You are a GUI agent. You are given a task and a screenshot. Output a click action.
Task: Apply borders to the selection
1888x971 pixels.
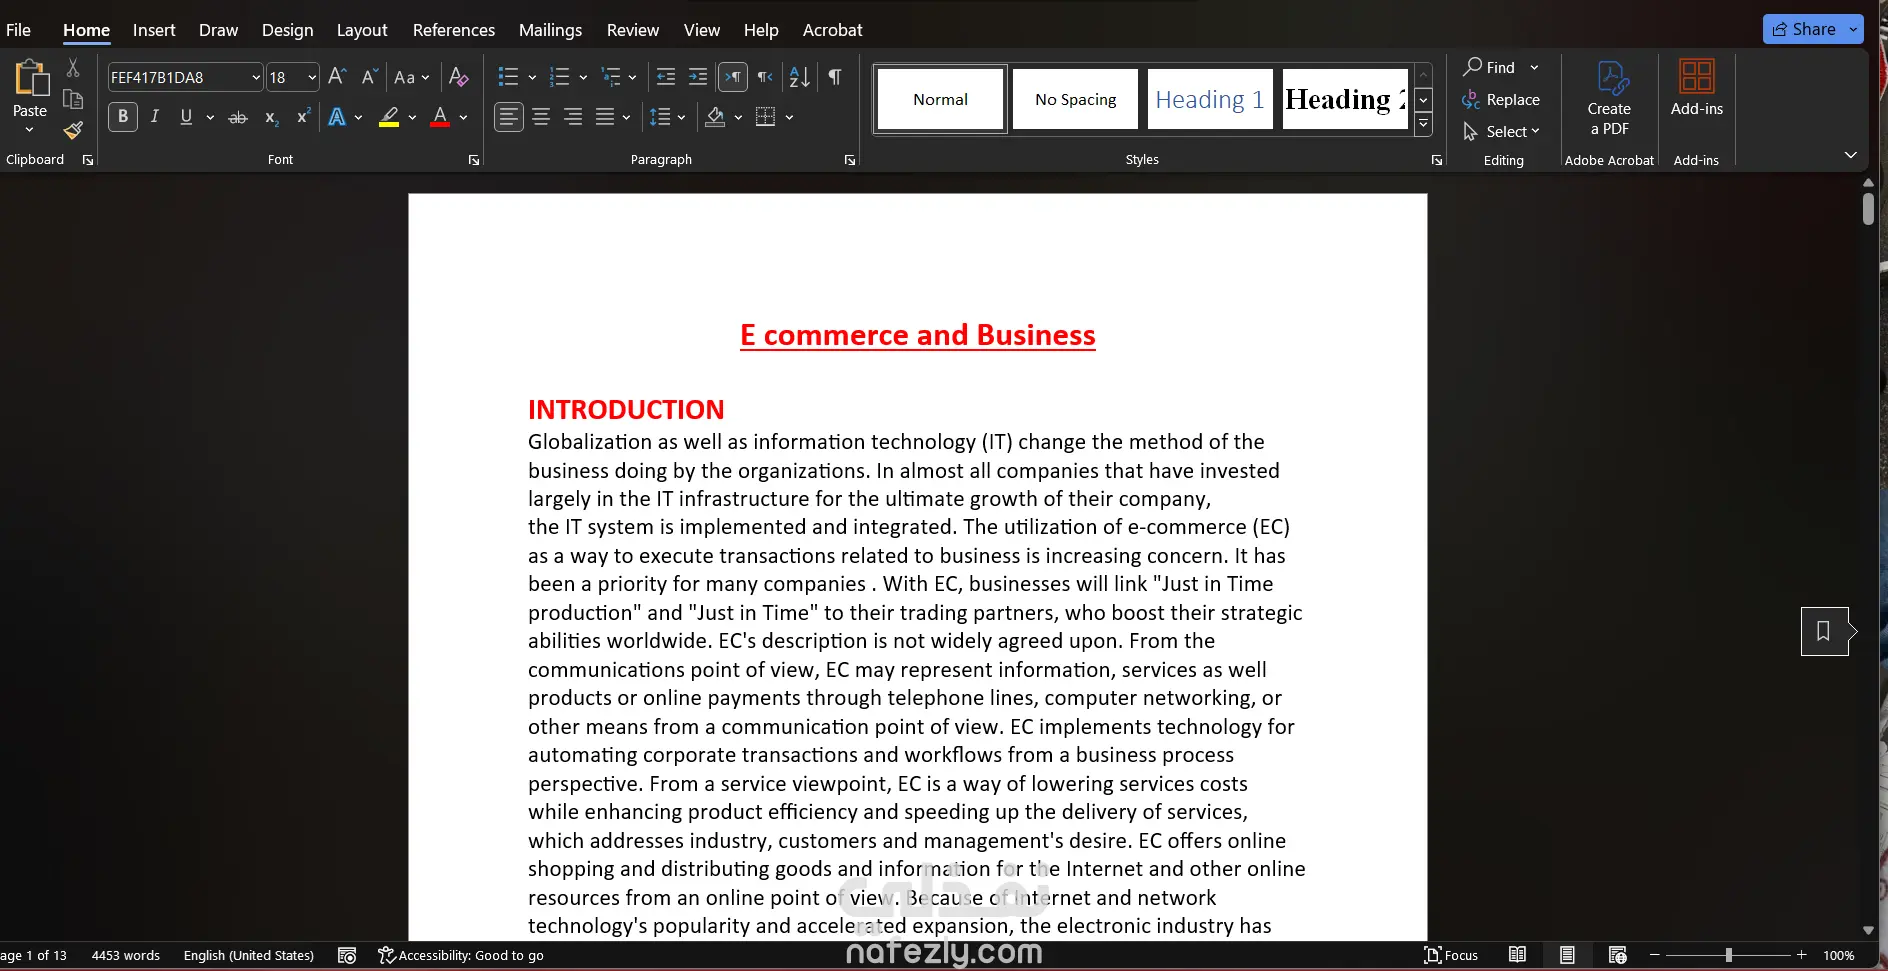pos(766,117)
